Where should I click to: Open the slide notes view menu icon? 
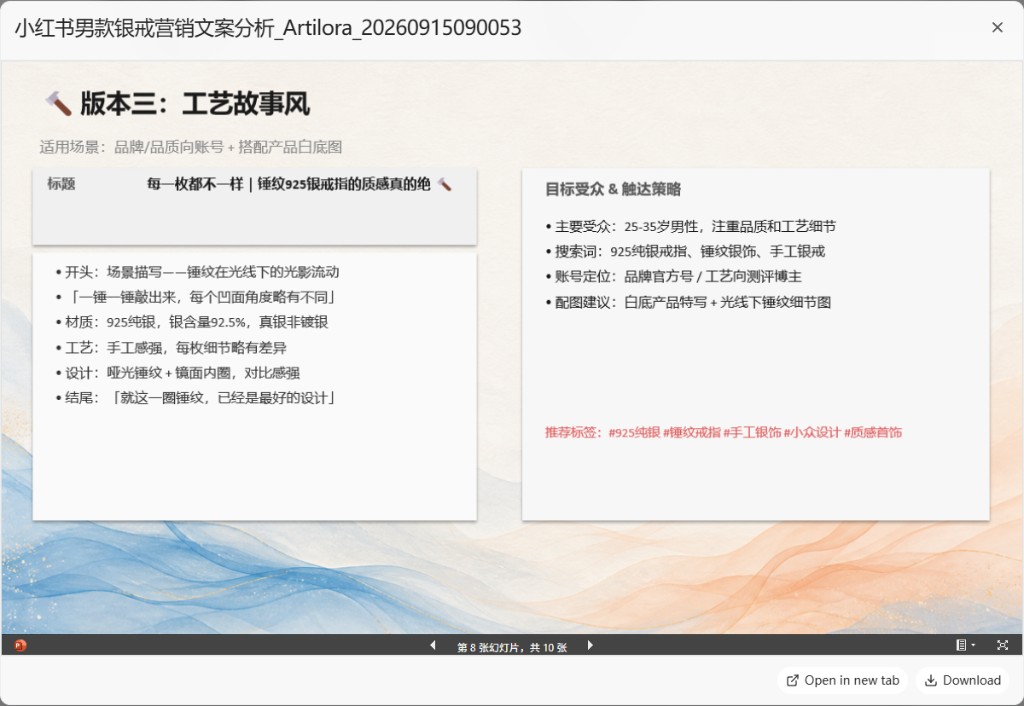click(x=965, y=645)
